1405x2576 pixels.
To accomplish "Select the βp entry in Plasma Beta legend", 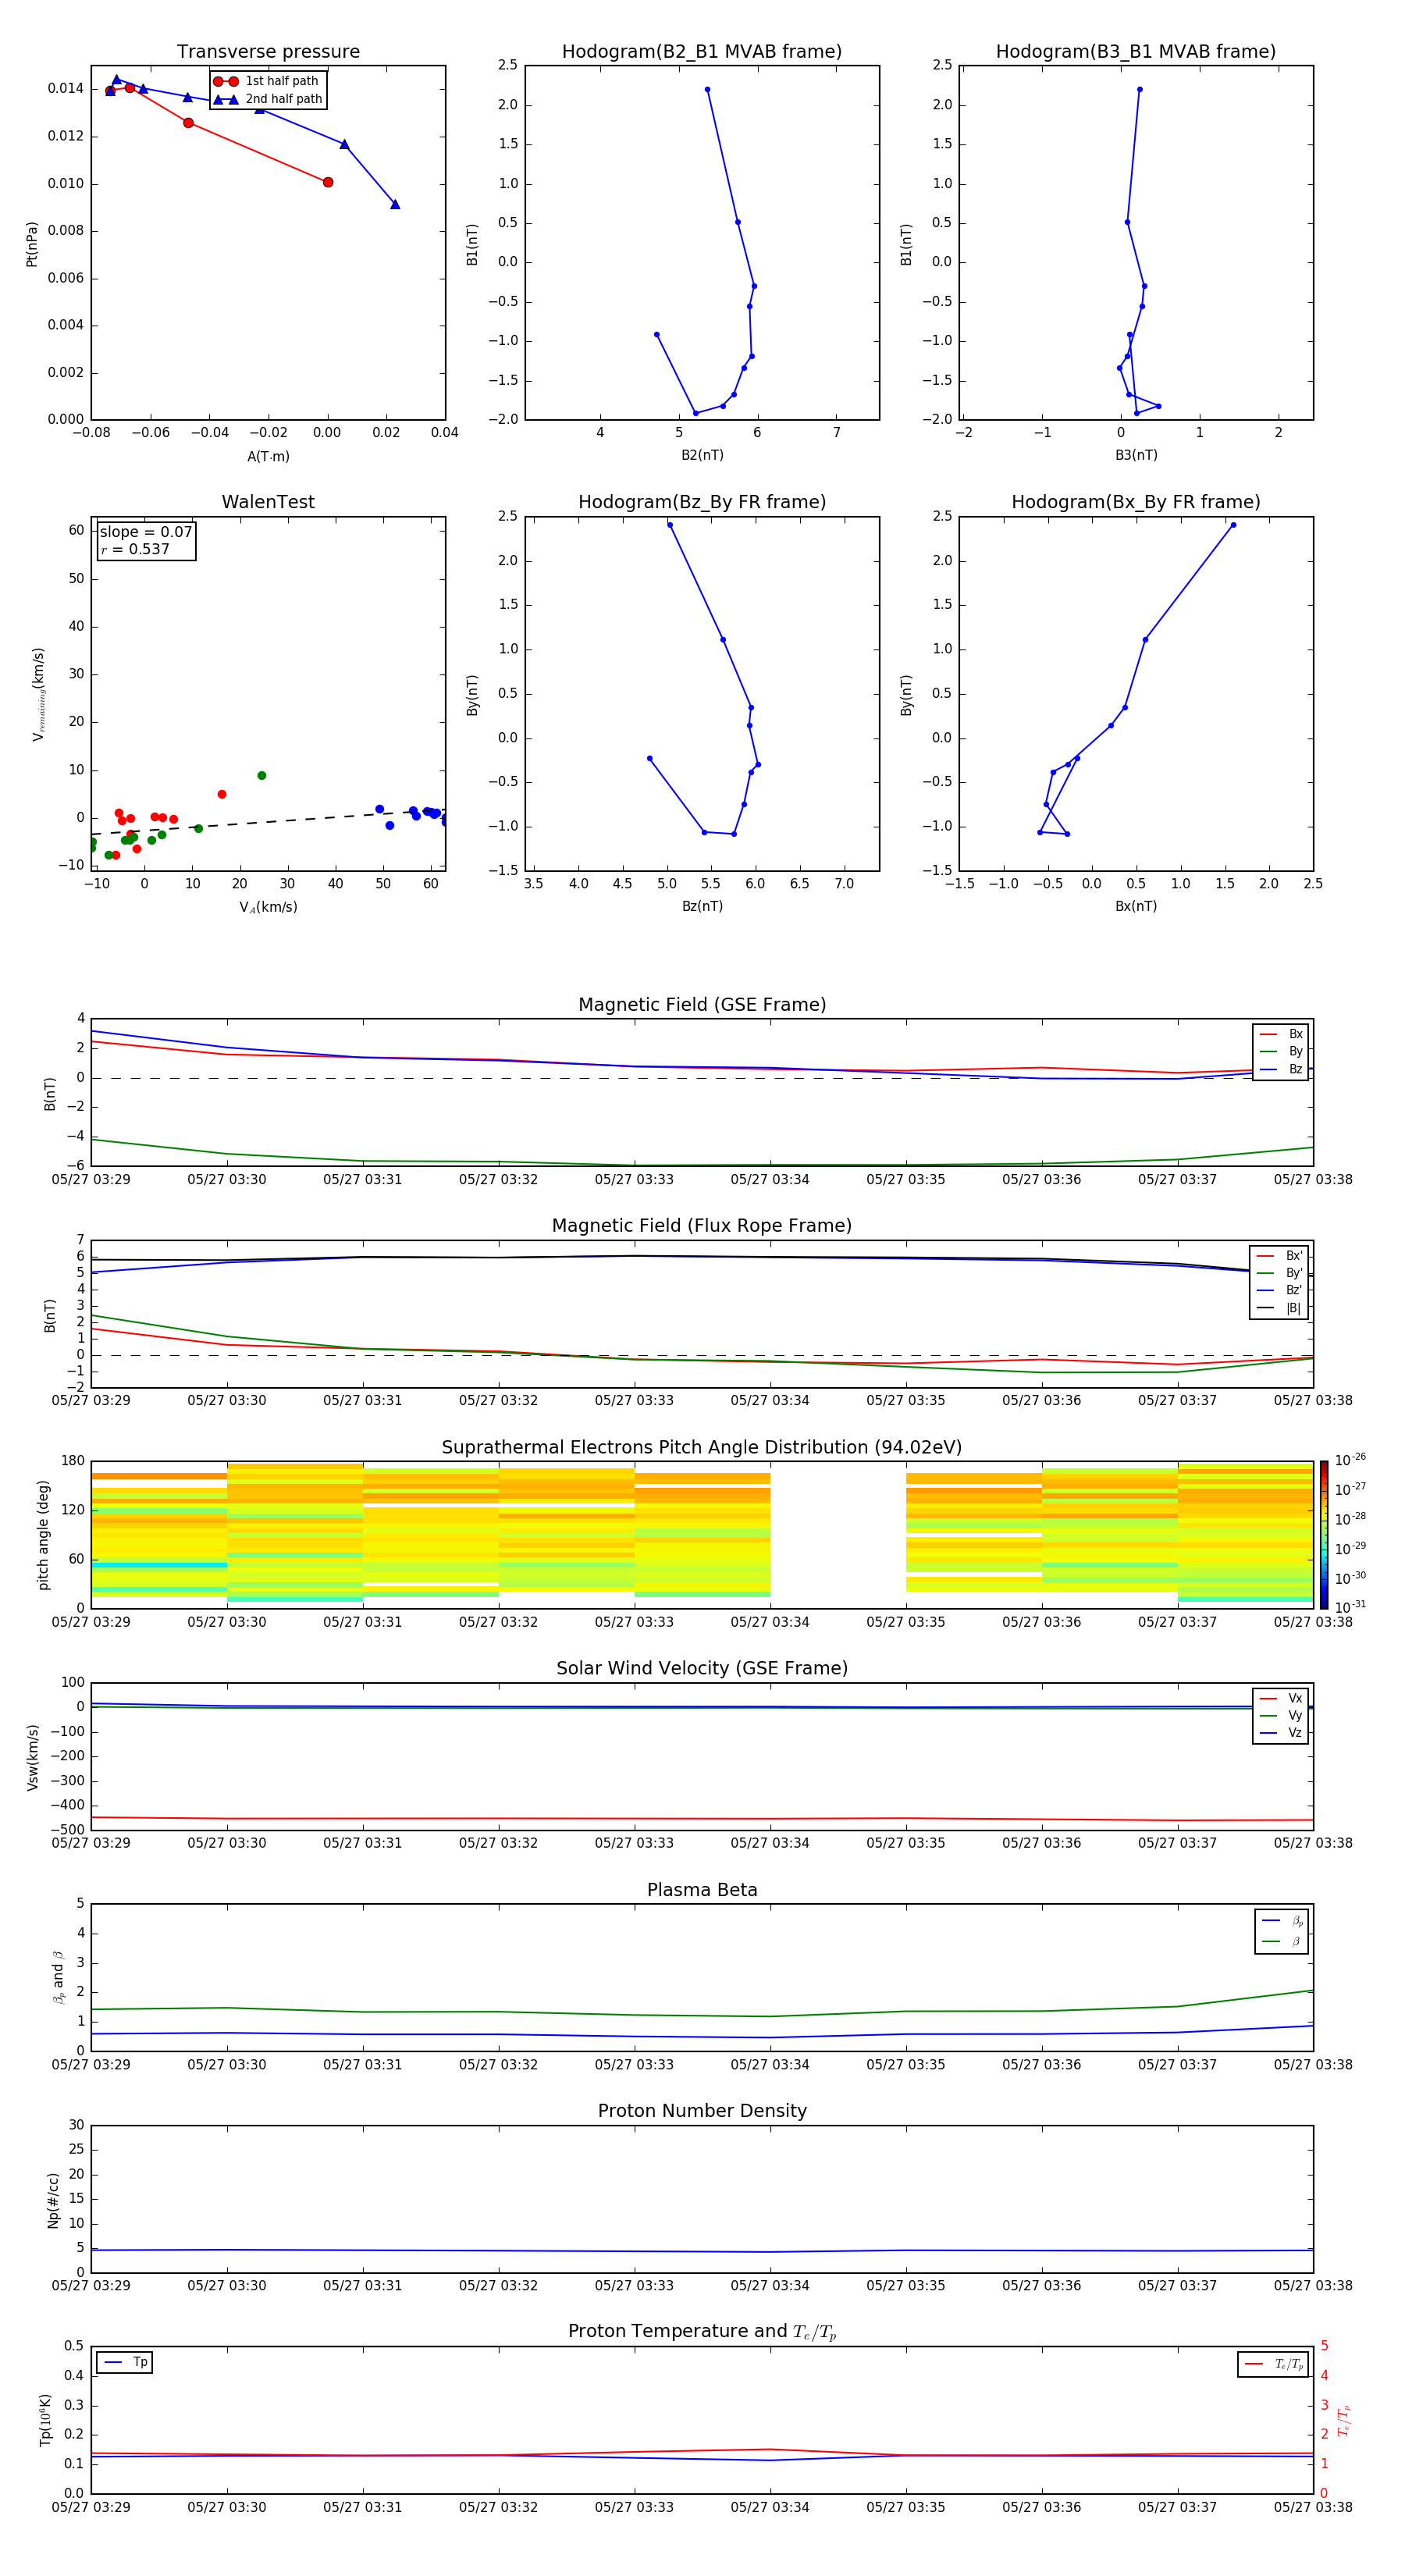I will (x=1282, y=1921).
